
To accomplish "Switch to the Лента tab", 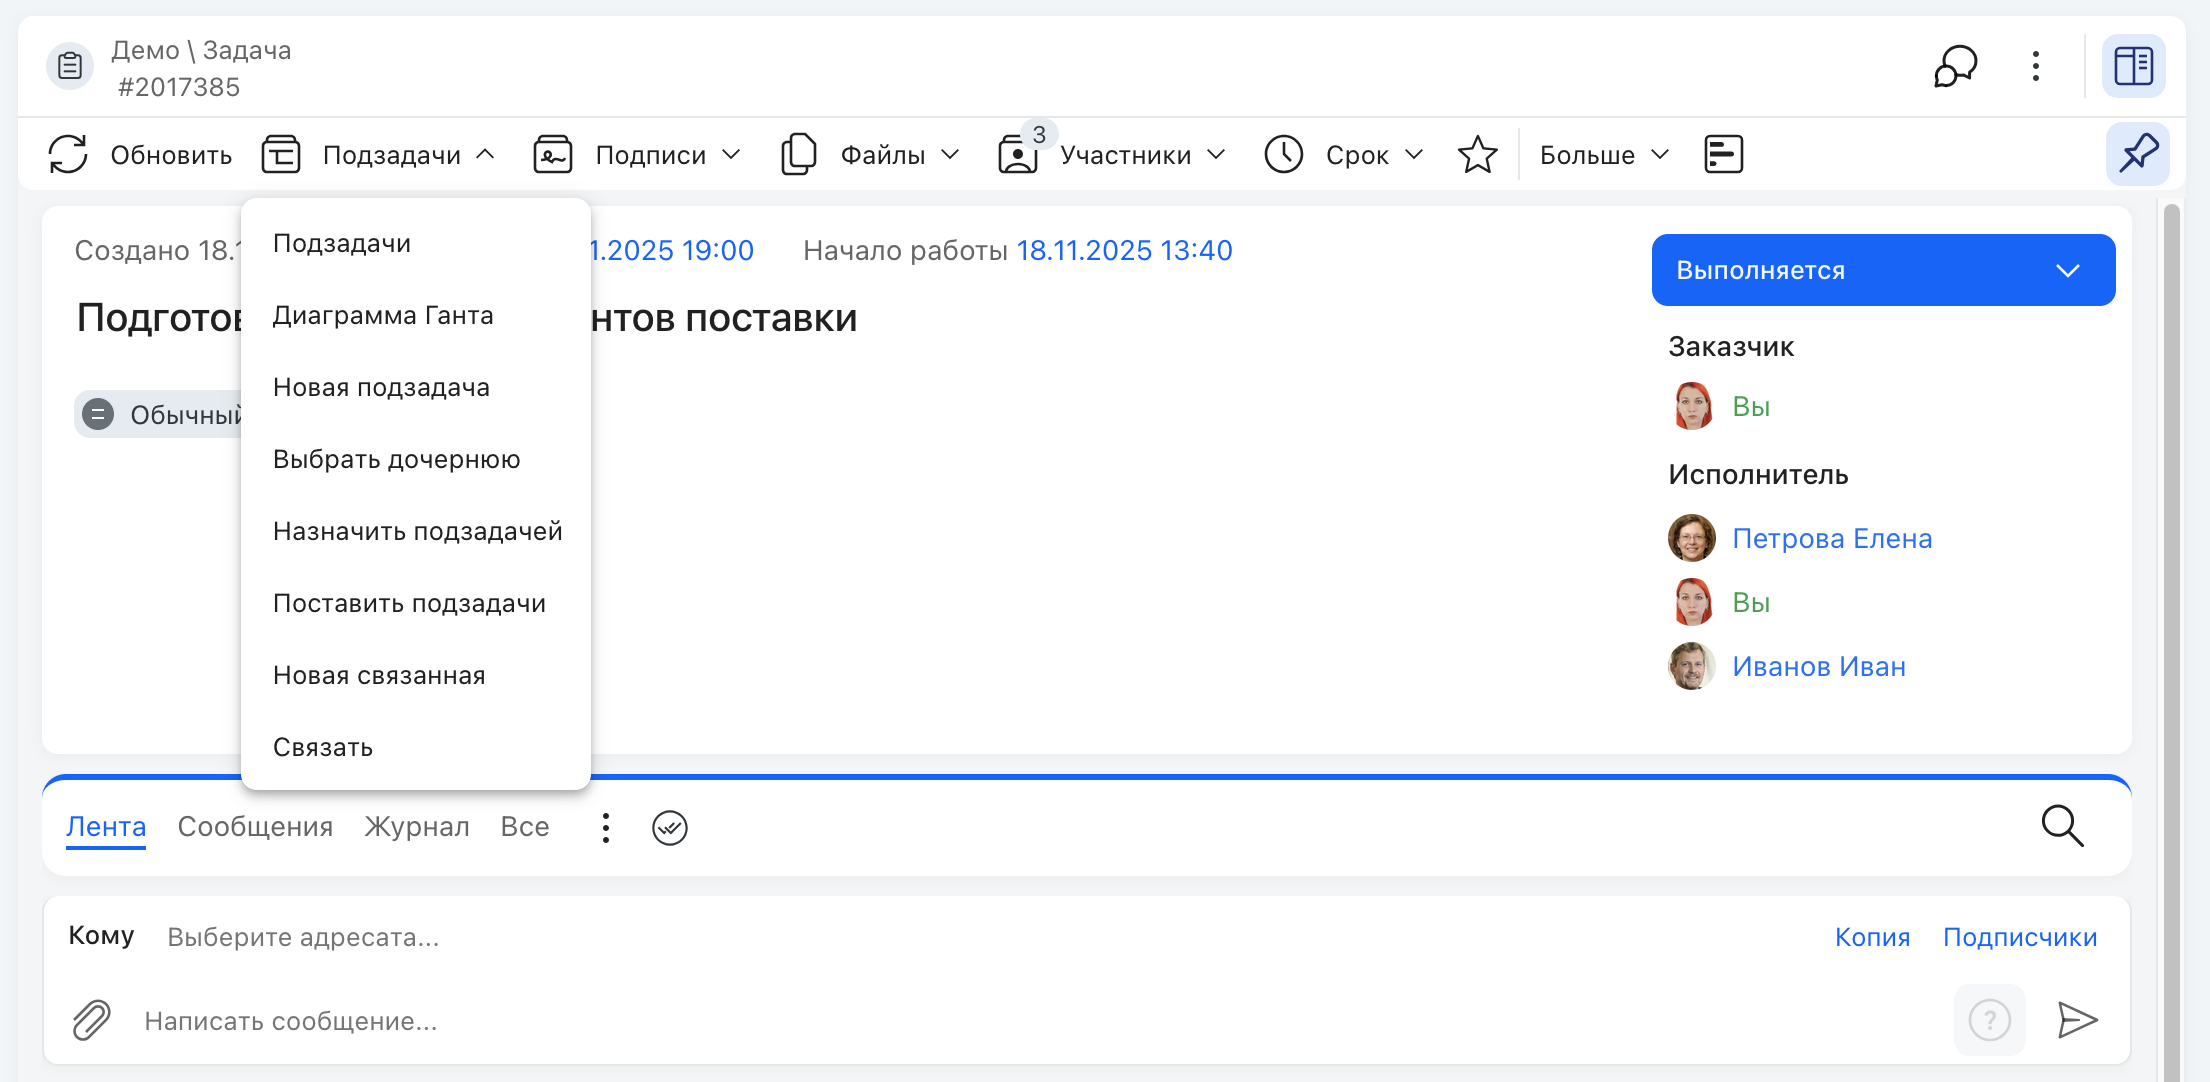I will point(106,827).
